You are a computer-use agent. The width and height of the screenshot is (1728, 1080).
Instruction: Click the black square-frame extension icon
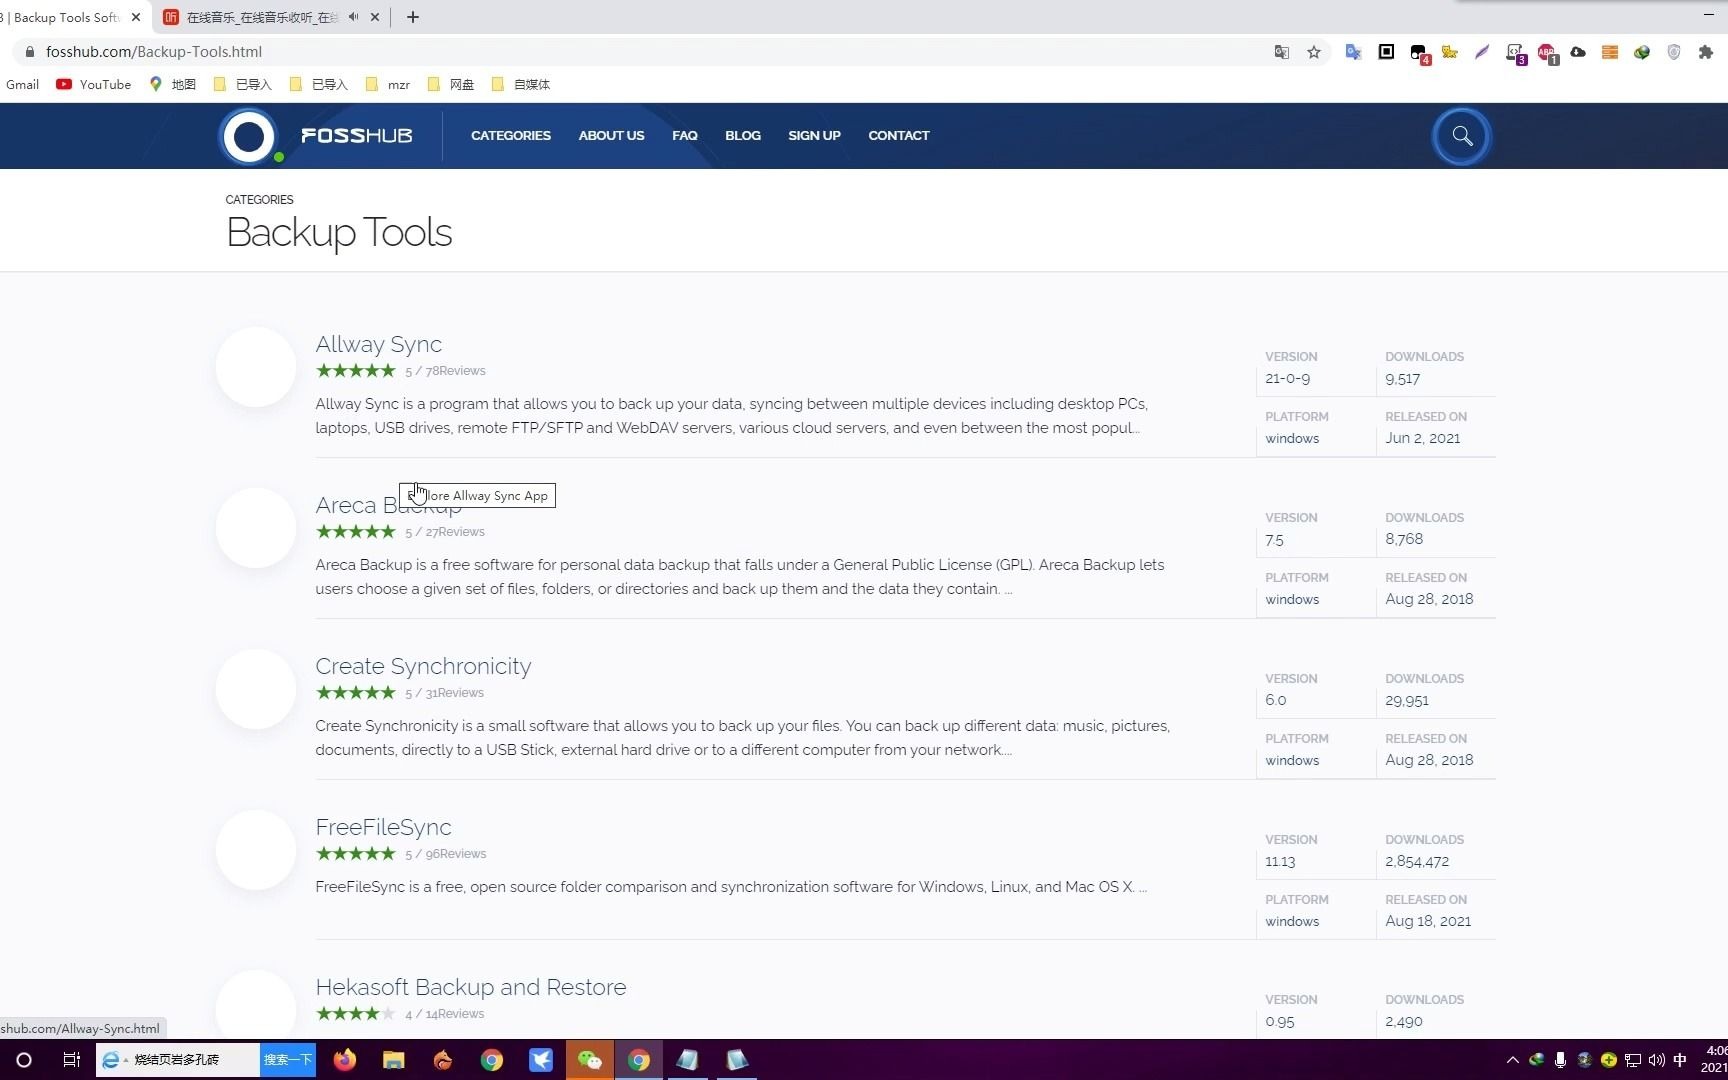[x=1386, y=52]
